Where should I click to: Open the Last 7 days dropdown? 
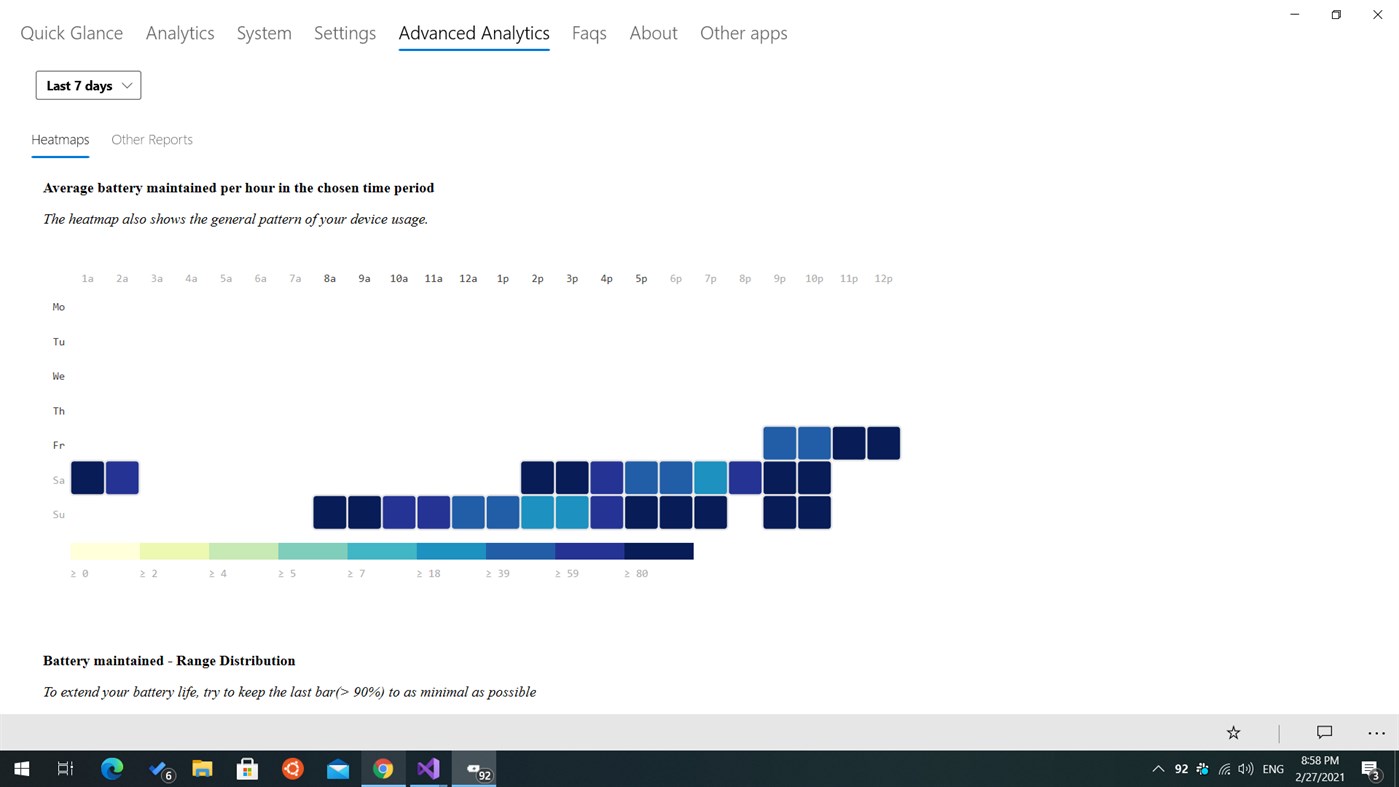tap(88, 85)
